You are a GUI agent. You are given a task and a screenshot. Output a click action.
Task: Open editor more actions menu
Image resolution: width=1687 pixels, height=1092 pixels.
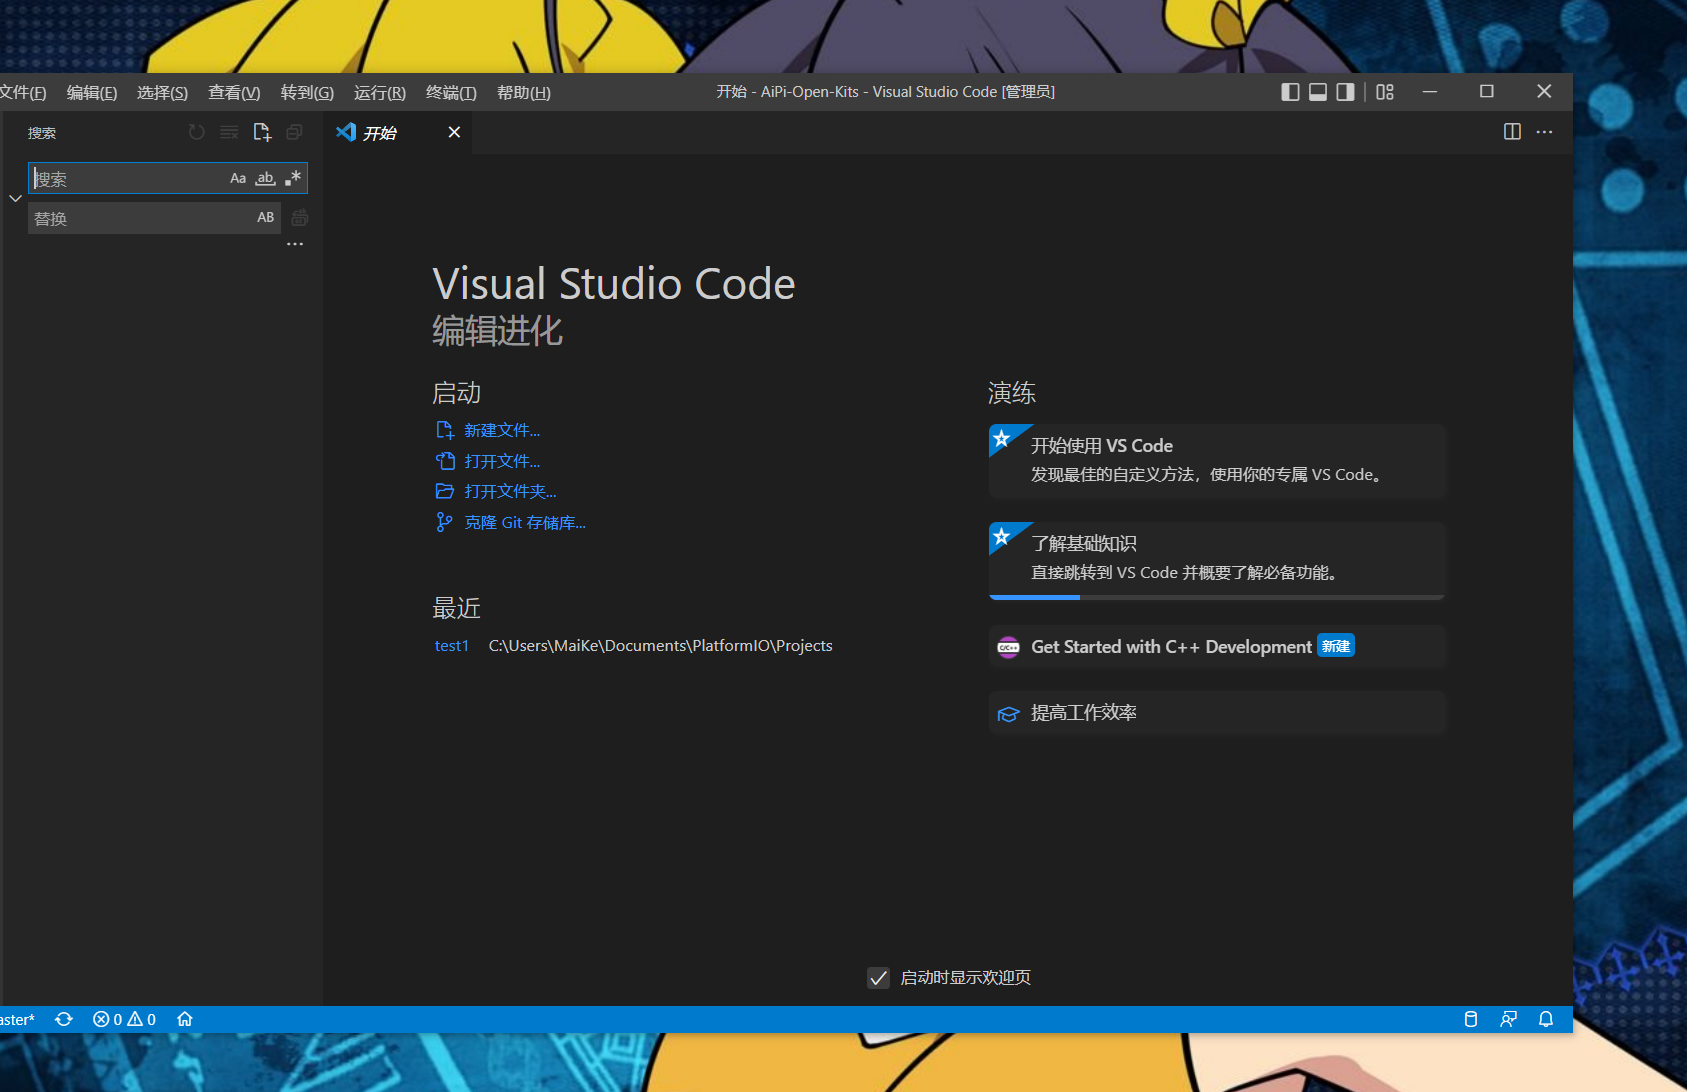[1544, 132]
